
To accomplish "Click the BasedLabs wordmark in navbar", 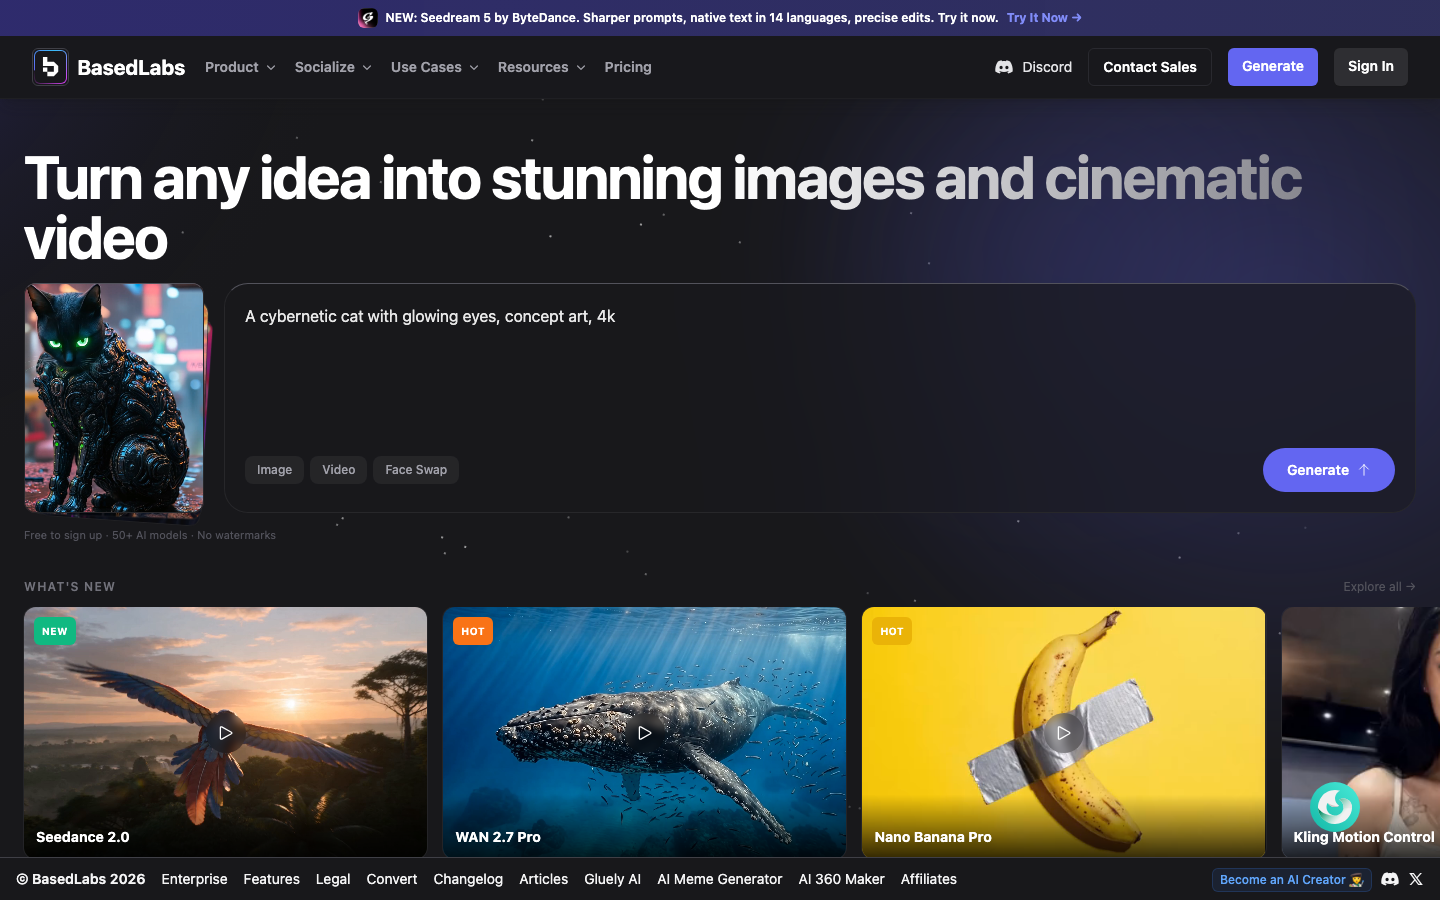I will pyautogui.click(x=131, y=67).
